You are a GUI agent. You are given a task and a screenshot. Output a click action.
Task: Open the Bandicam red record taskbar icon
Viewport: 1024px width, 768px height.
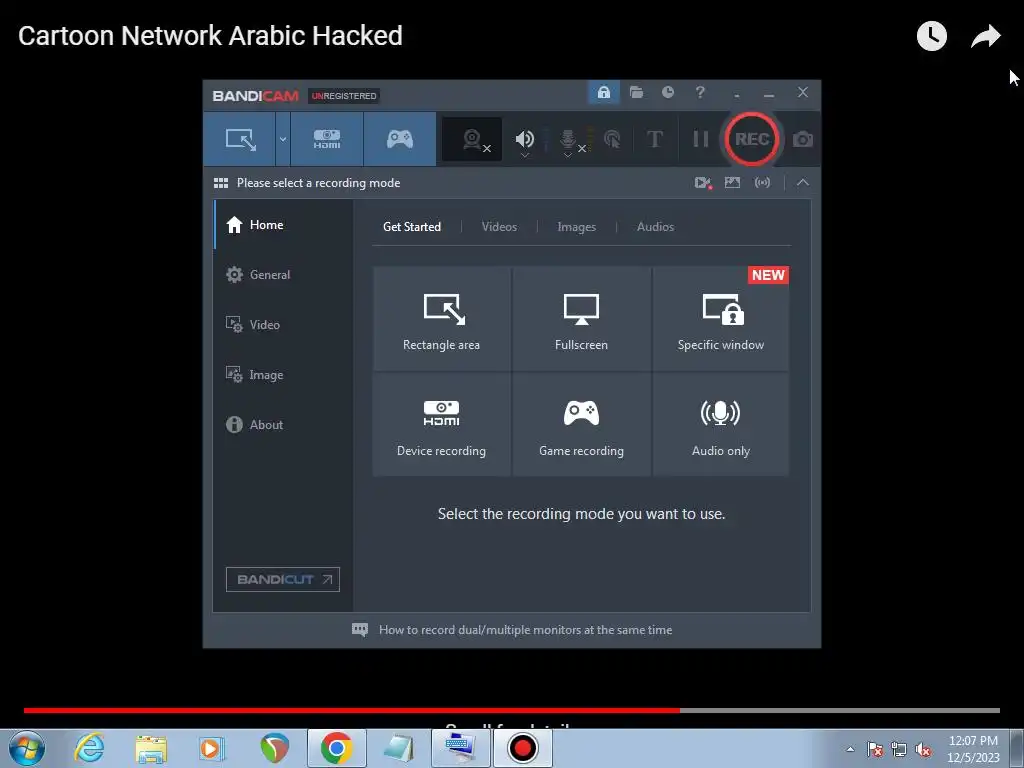pos(522,748)
